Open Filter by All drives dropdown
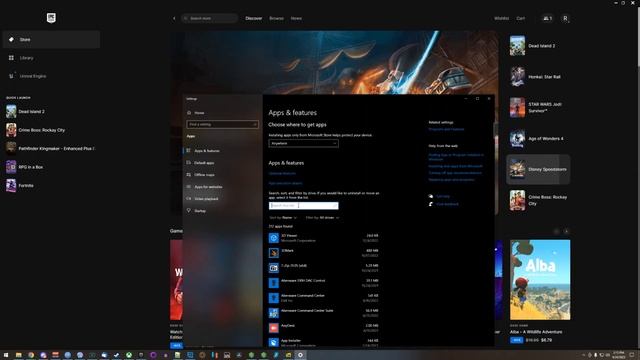The width and height of the screenshot is (640, 360). tap(322, 218)
